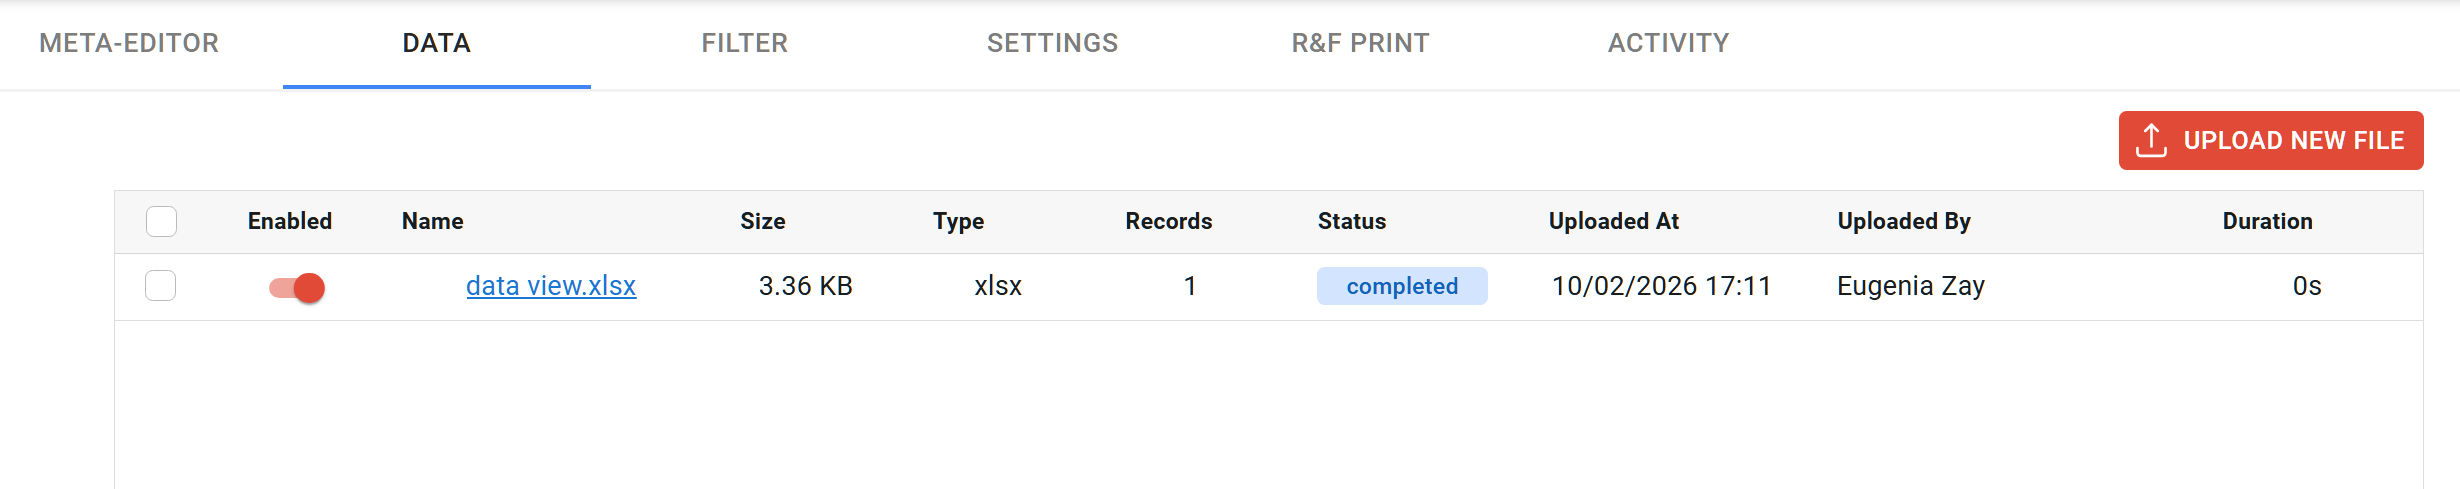Check the data view.xlsx row checkbox

[161, 286]
